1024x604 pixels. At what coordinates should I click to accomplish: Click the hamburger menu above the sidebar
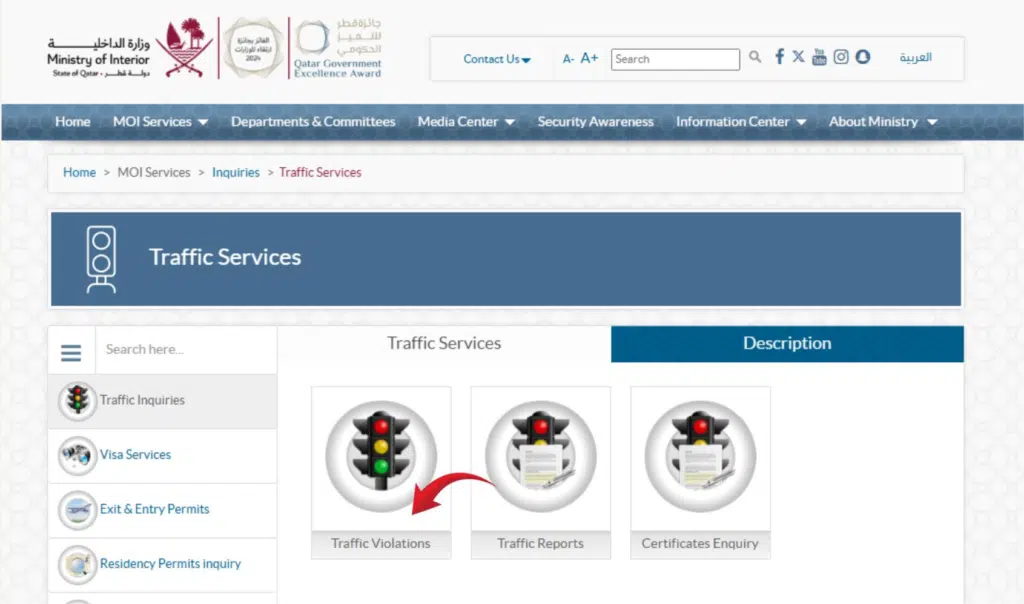click(71, 350)
